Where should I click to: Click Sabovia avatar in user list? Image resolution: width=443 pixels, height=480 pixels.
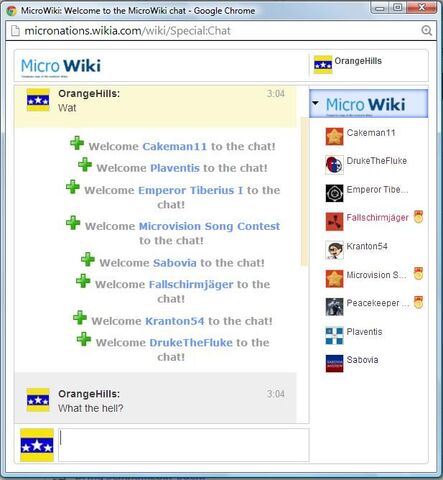click(334, 364)
